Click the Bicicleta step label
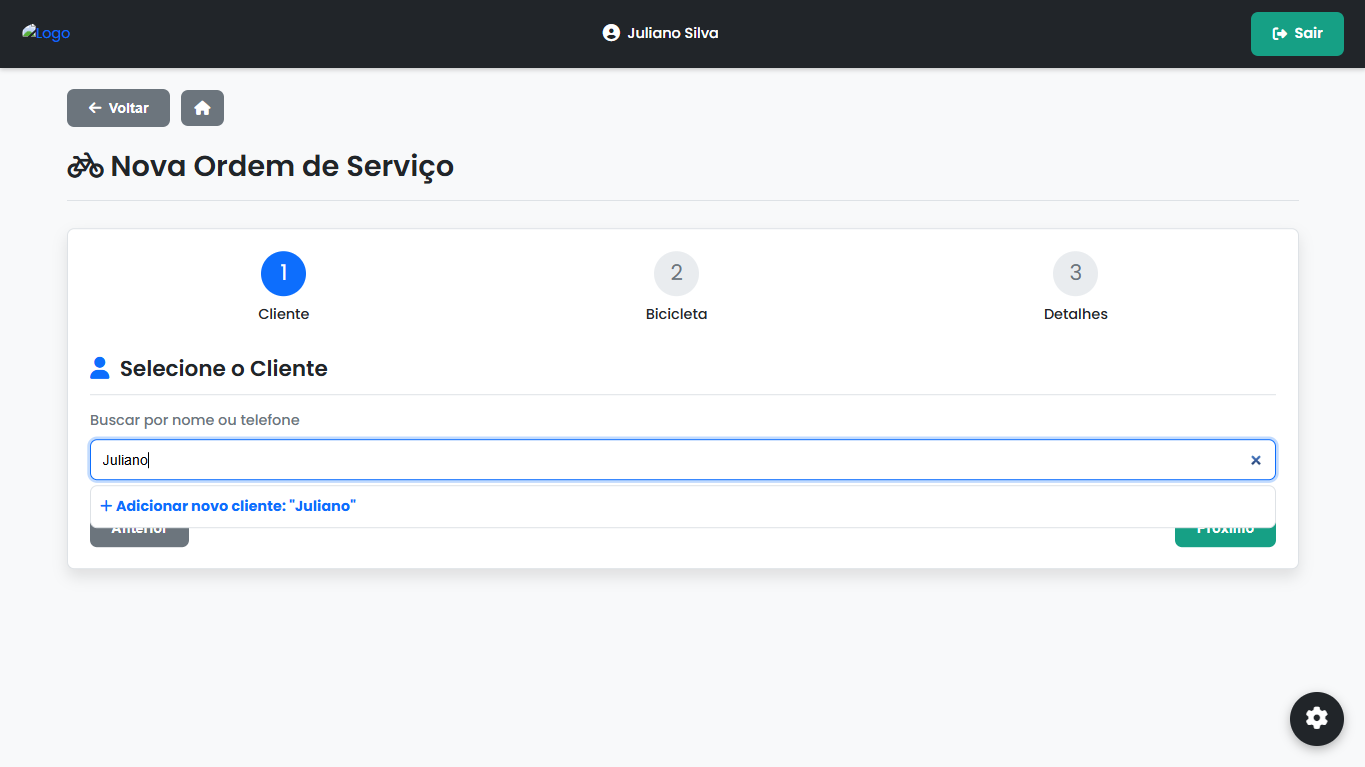The height and width of the screenshot is (767, 1365). pyautogui.click(x=676, y=314)
